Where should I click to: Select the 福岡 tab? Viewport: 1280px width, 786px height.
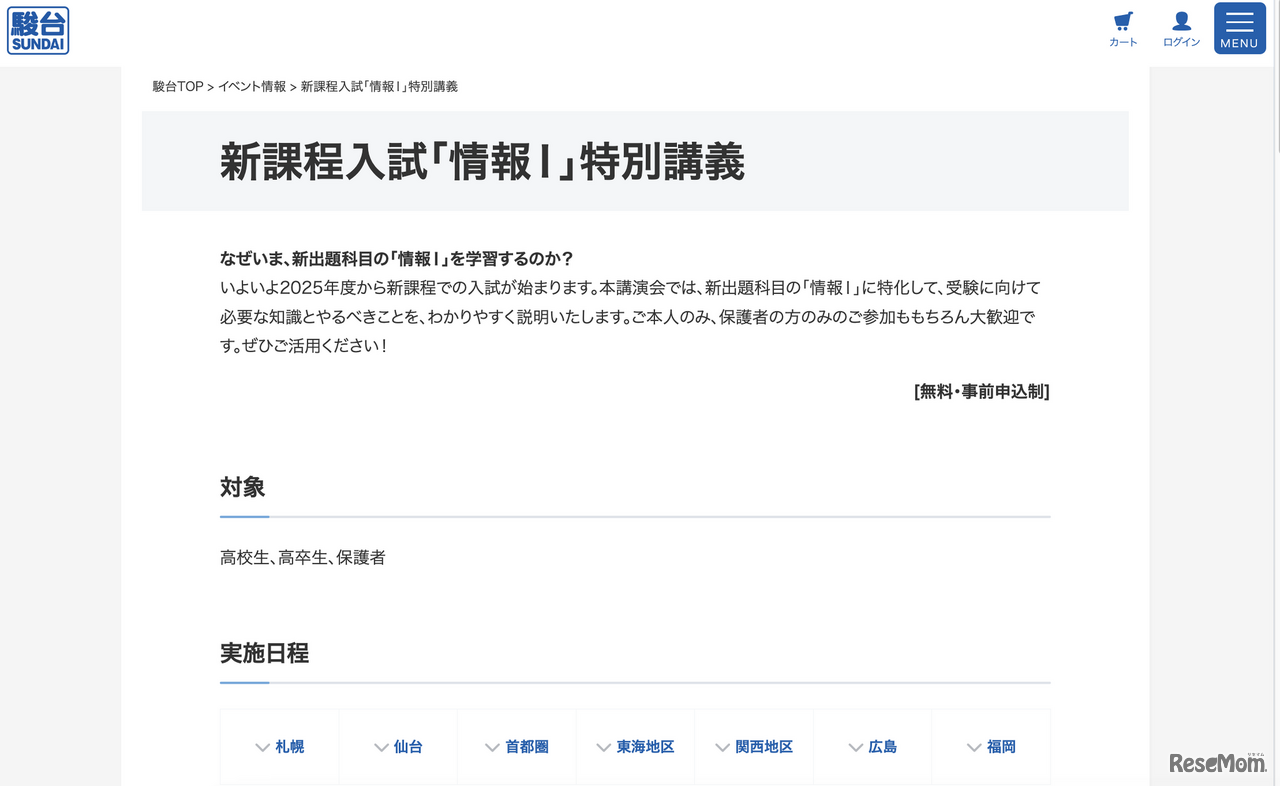tap(991, 746)
